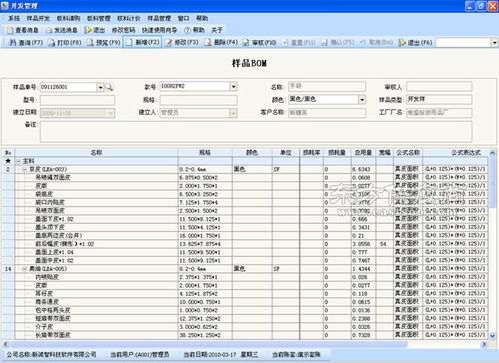Open the 款号 dropdown list
Viewport: 499px width, 363px height.
(x=234, y=87)
